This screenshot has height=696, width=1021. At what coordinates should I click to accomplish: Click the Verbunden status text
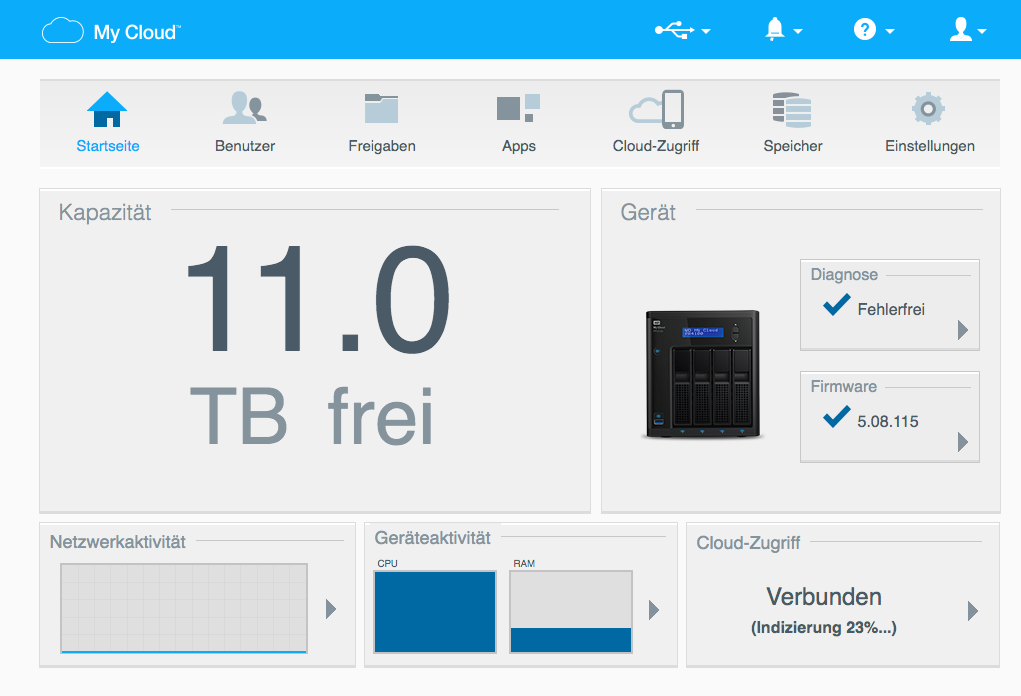coord(824,596)
